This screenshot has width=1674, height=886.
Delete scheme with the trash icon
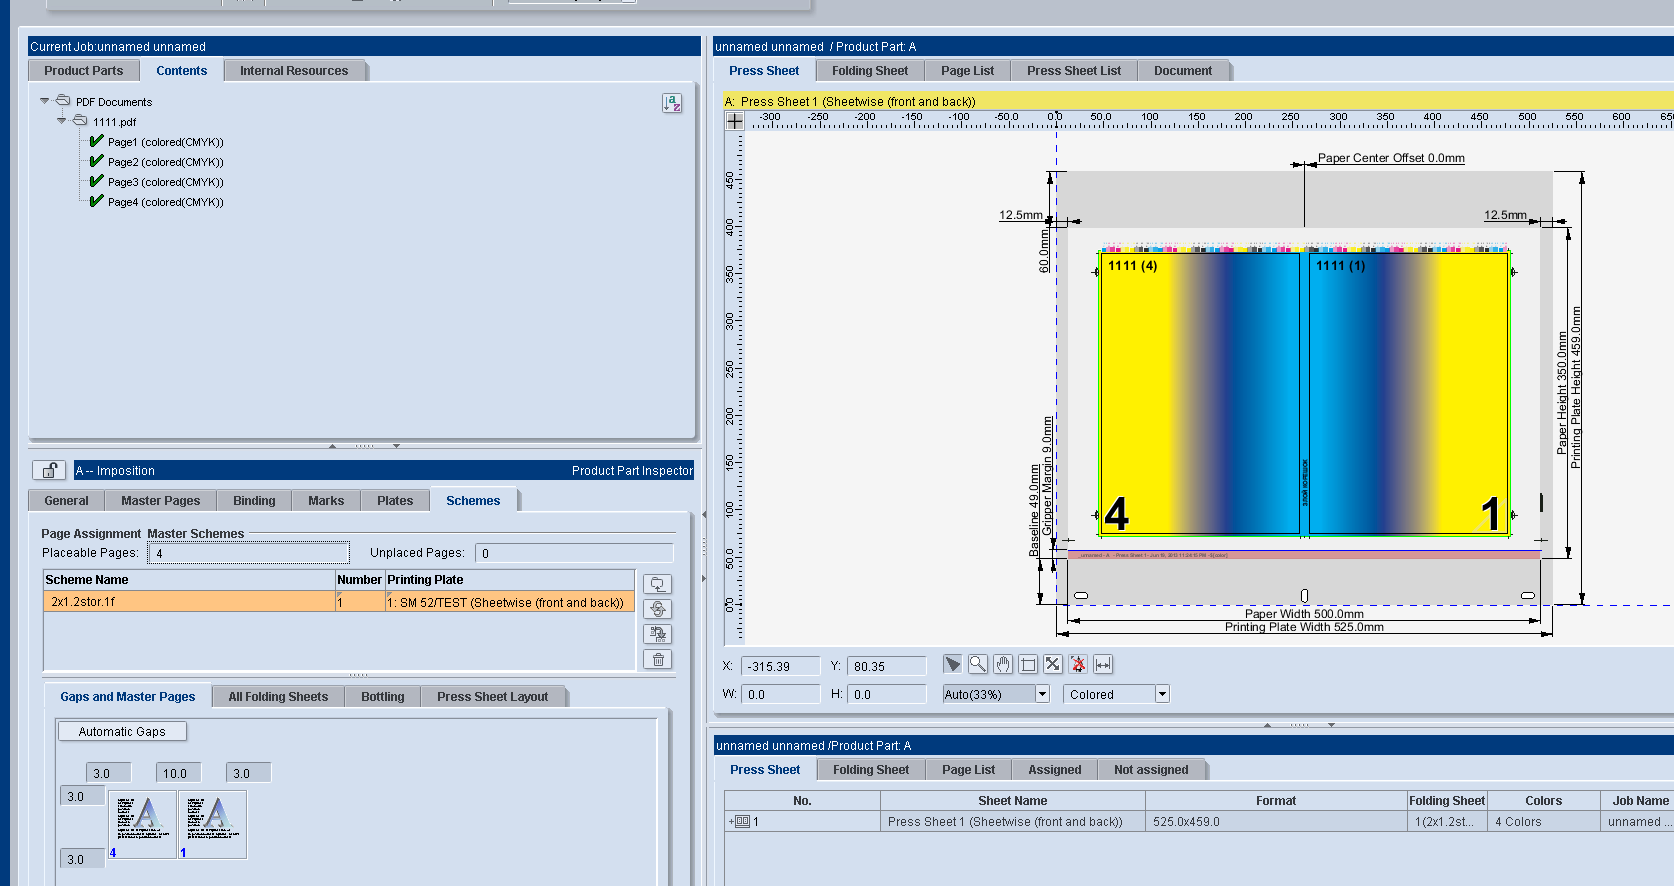pyautogui.click(x=658, y=660)
